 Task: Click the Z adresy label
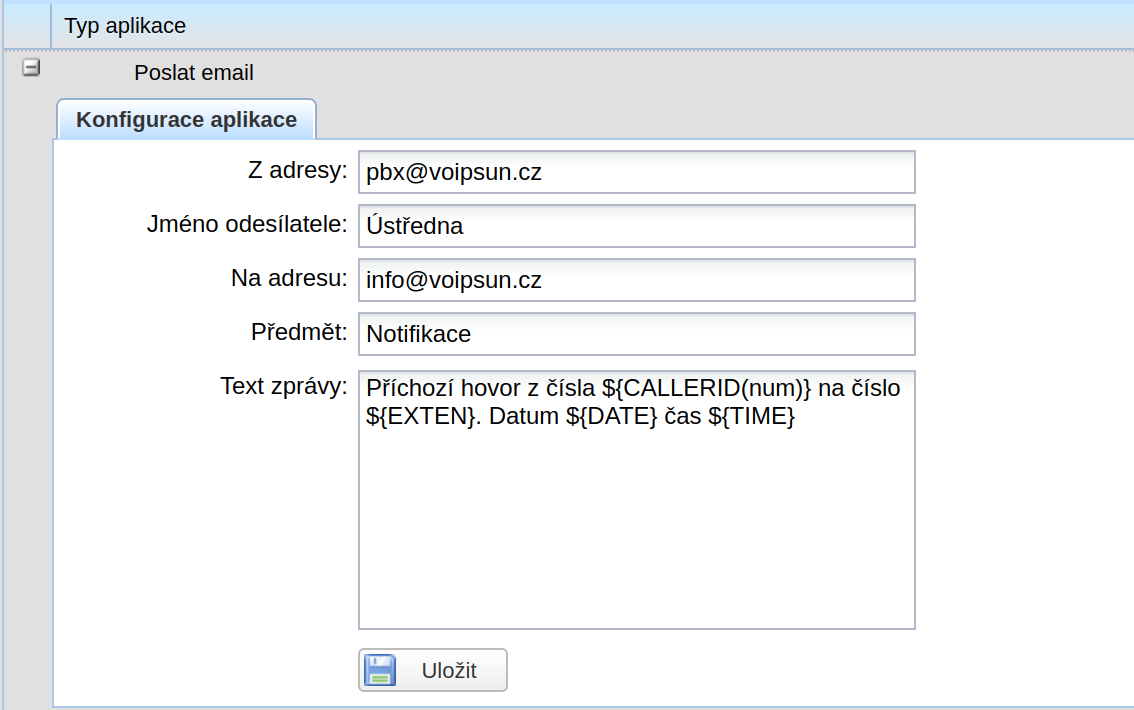(x=297, y=171)
